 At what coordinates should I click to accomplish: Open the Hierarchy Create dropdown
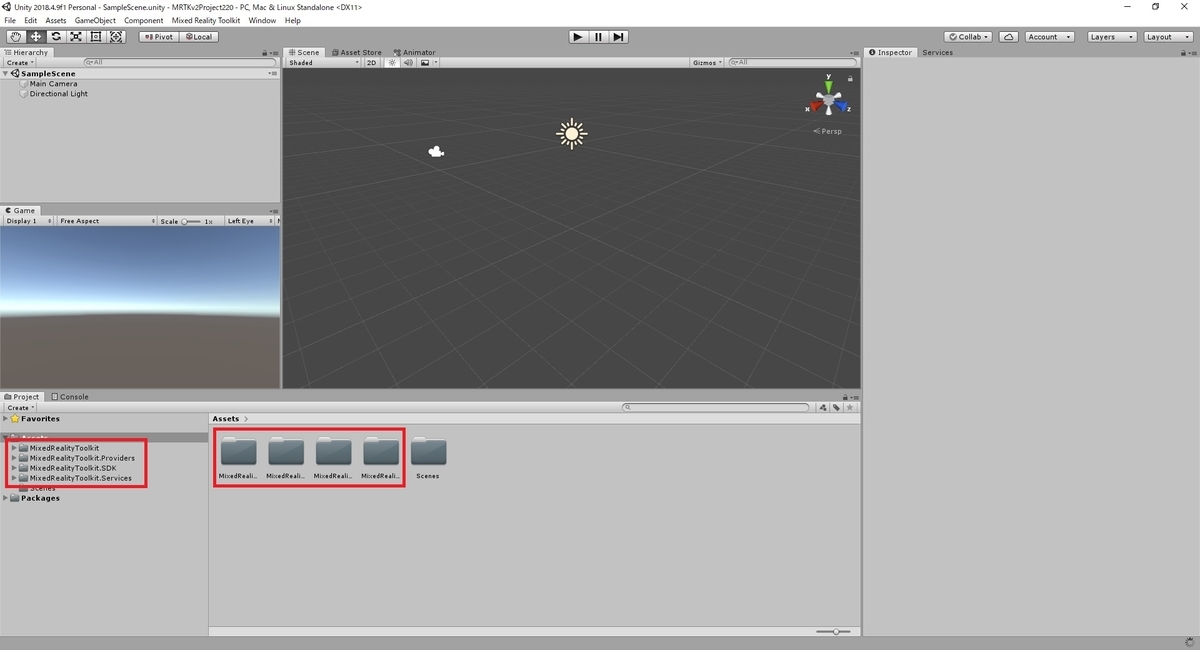point(20,63)
